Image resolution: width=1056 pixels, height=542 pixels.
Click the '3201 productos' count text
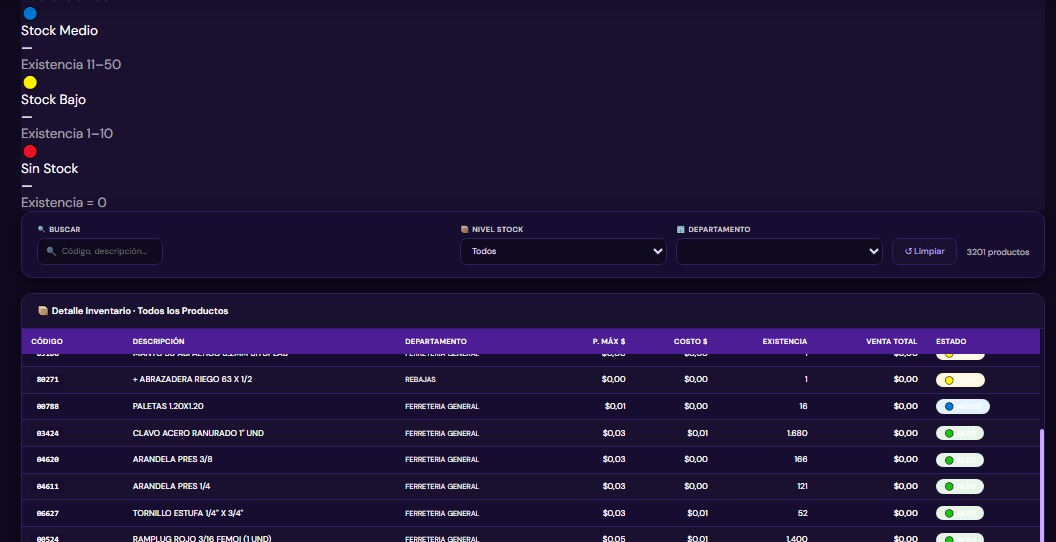(997, 252)
